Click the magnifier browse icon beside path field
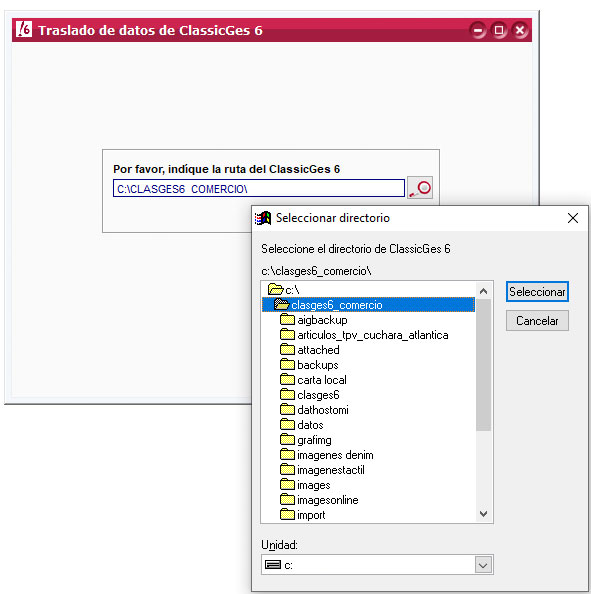This screenshot has height=594, width=591. click(x=420, y=188)
